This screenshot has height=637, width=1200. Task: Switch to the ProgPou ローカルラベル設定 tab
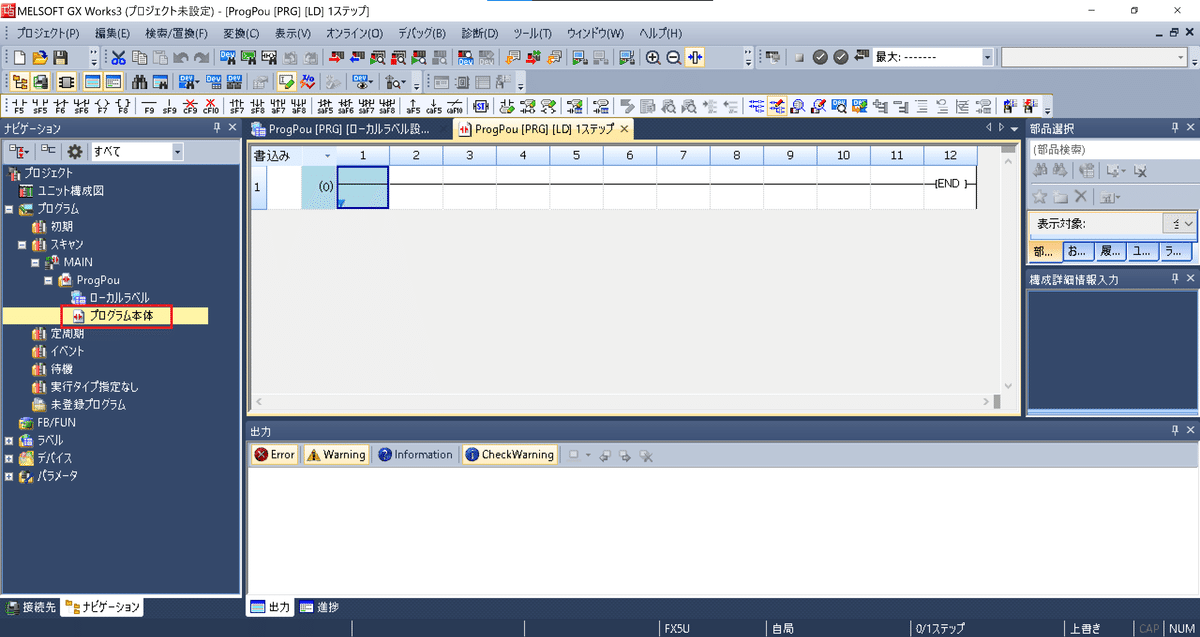[x=342, y=129]
